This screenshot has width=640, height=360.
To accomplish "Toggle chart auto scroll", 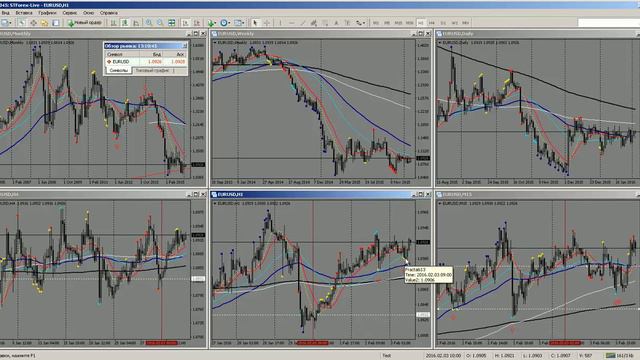I will [x=186, y=23].
